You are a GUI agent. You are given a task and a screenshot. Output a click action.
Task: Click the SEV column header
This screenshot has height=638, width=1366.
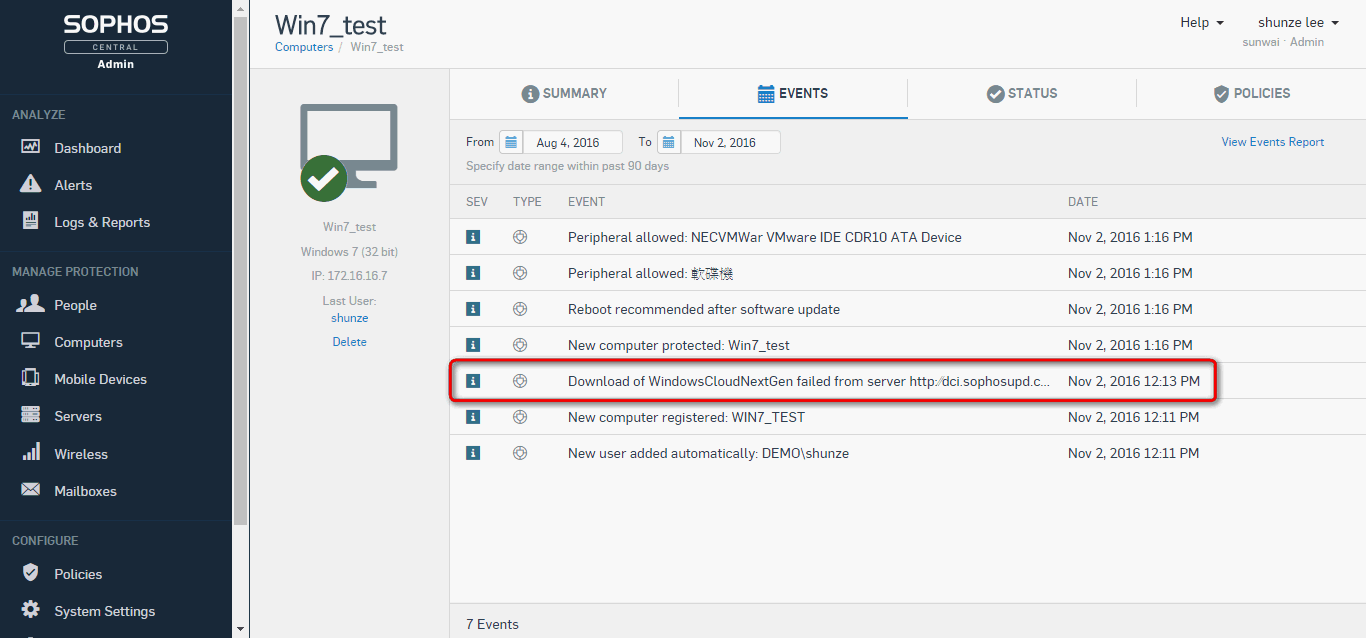point(477,202)
